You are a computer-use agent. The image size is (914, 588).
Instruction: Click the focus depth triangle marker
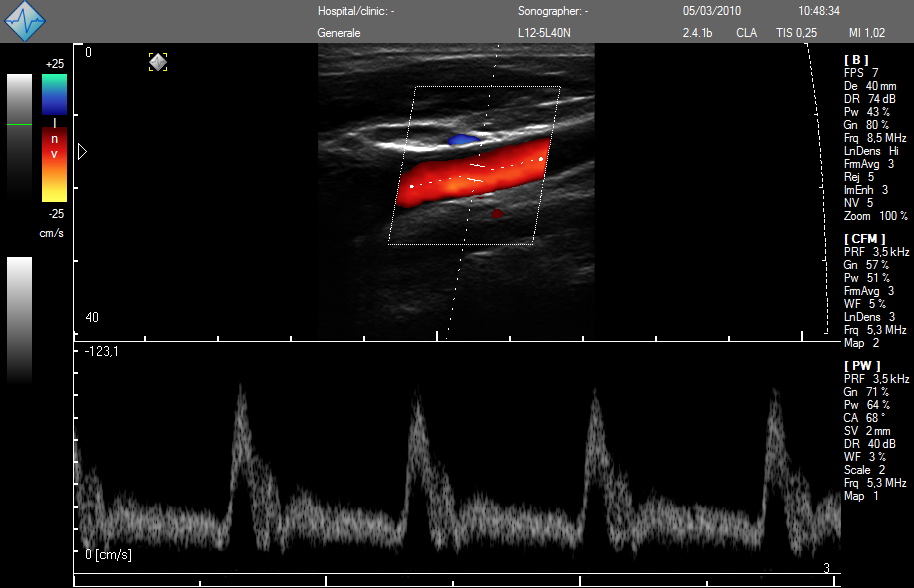[82, 152]
